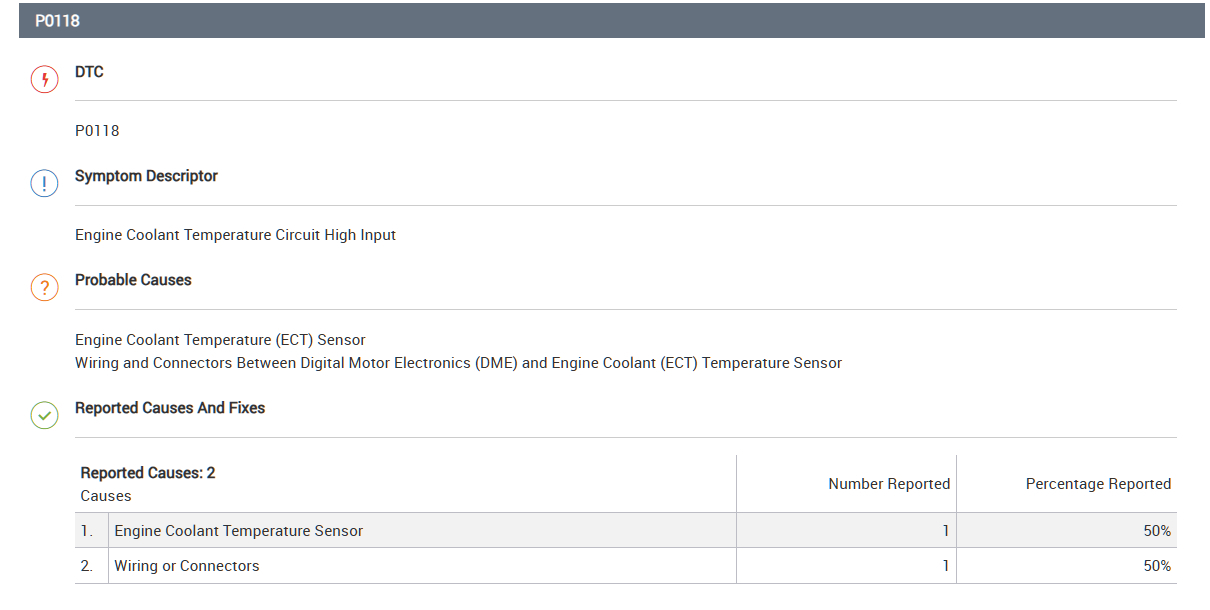Click the green checkmark Reported Causes icon
1210x610 pixels.
tap(44, 416)
